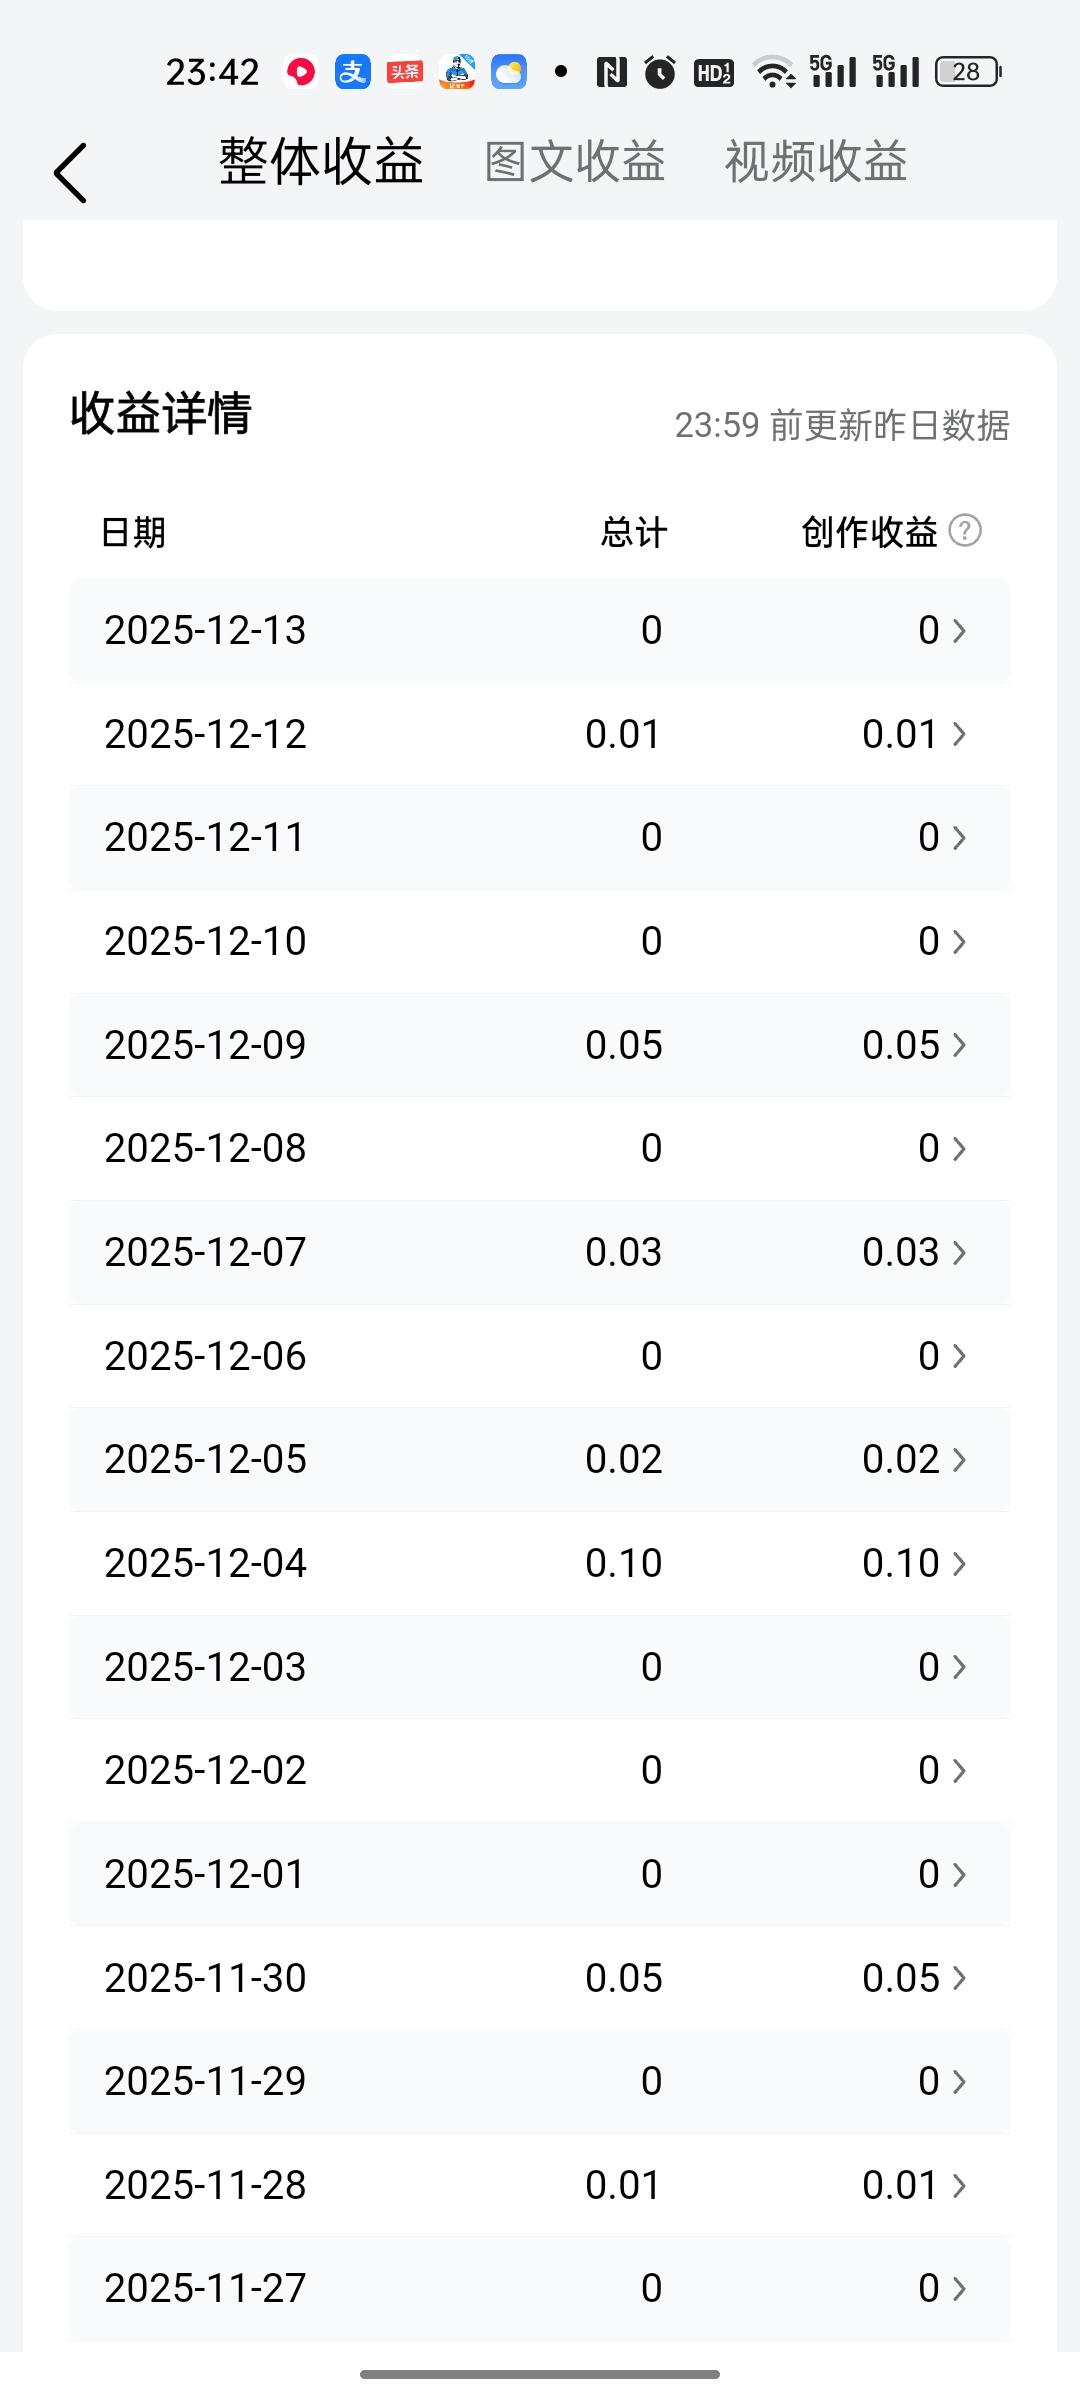Tap the Wi-Fi signal icon

click(773, 72)
